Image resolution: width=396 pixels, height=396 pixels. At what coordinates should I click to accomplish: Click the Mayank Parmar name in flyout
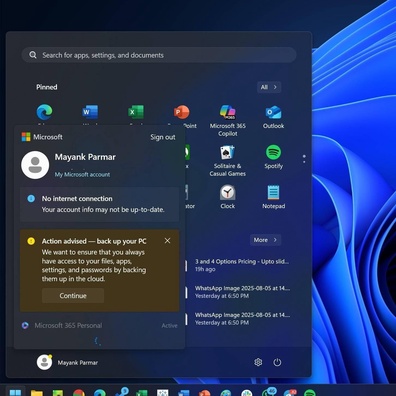click(85, 157)
